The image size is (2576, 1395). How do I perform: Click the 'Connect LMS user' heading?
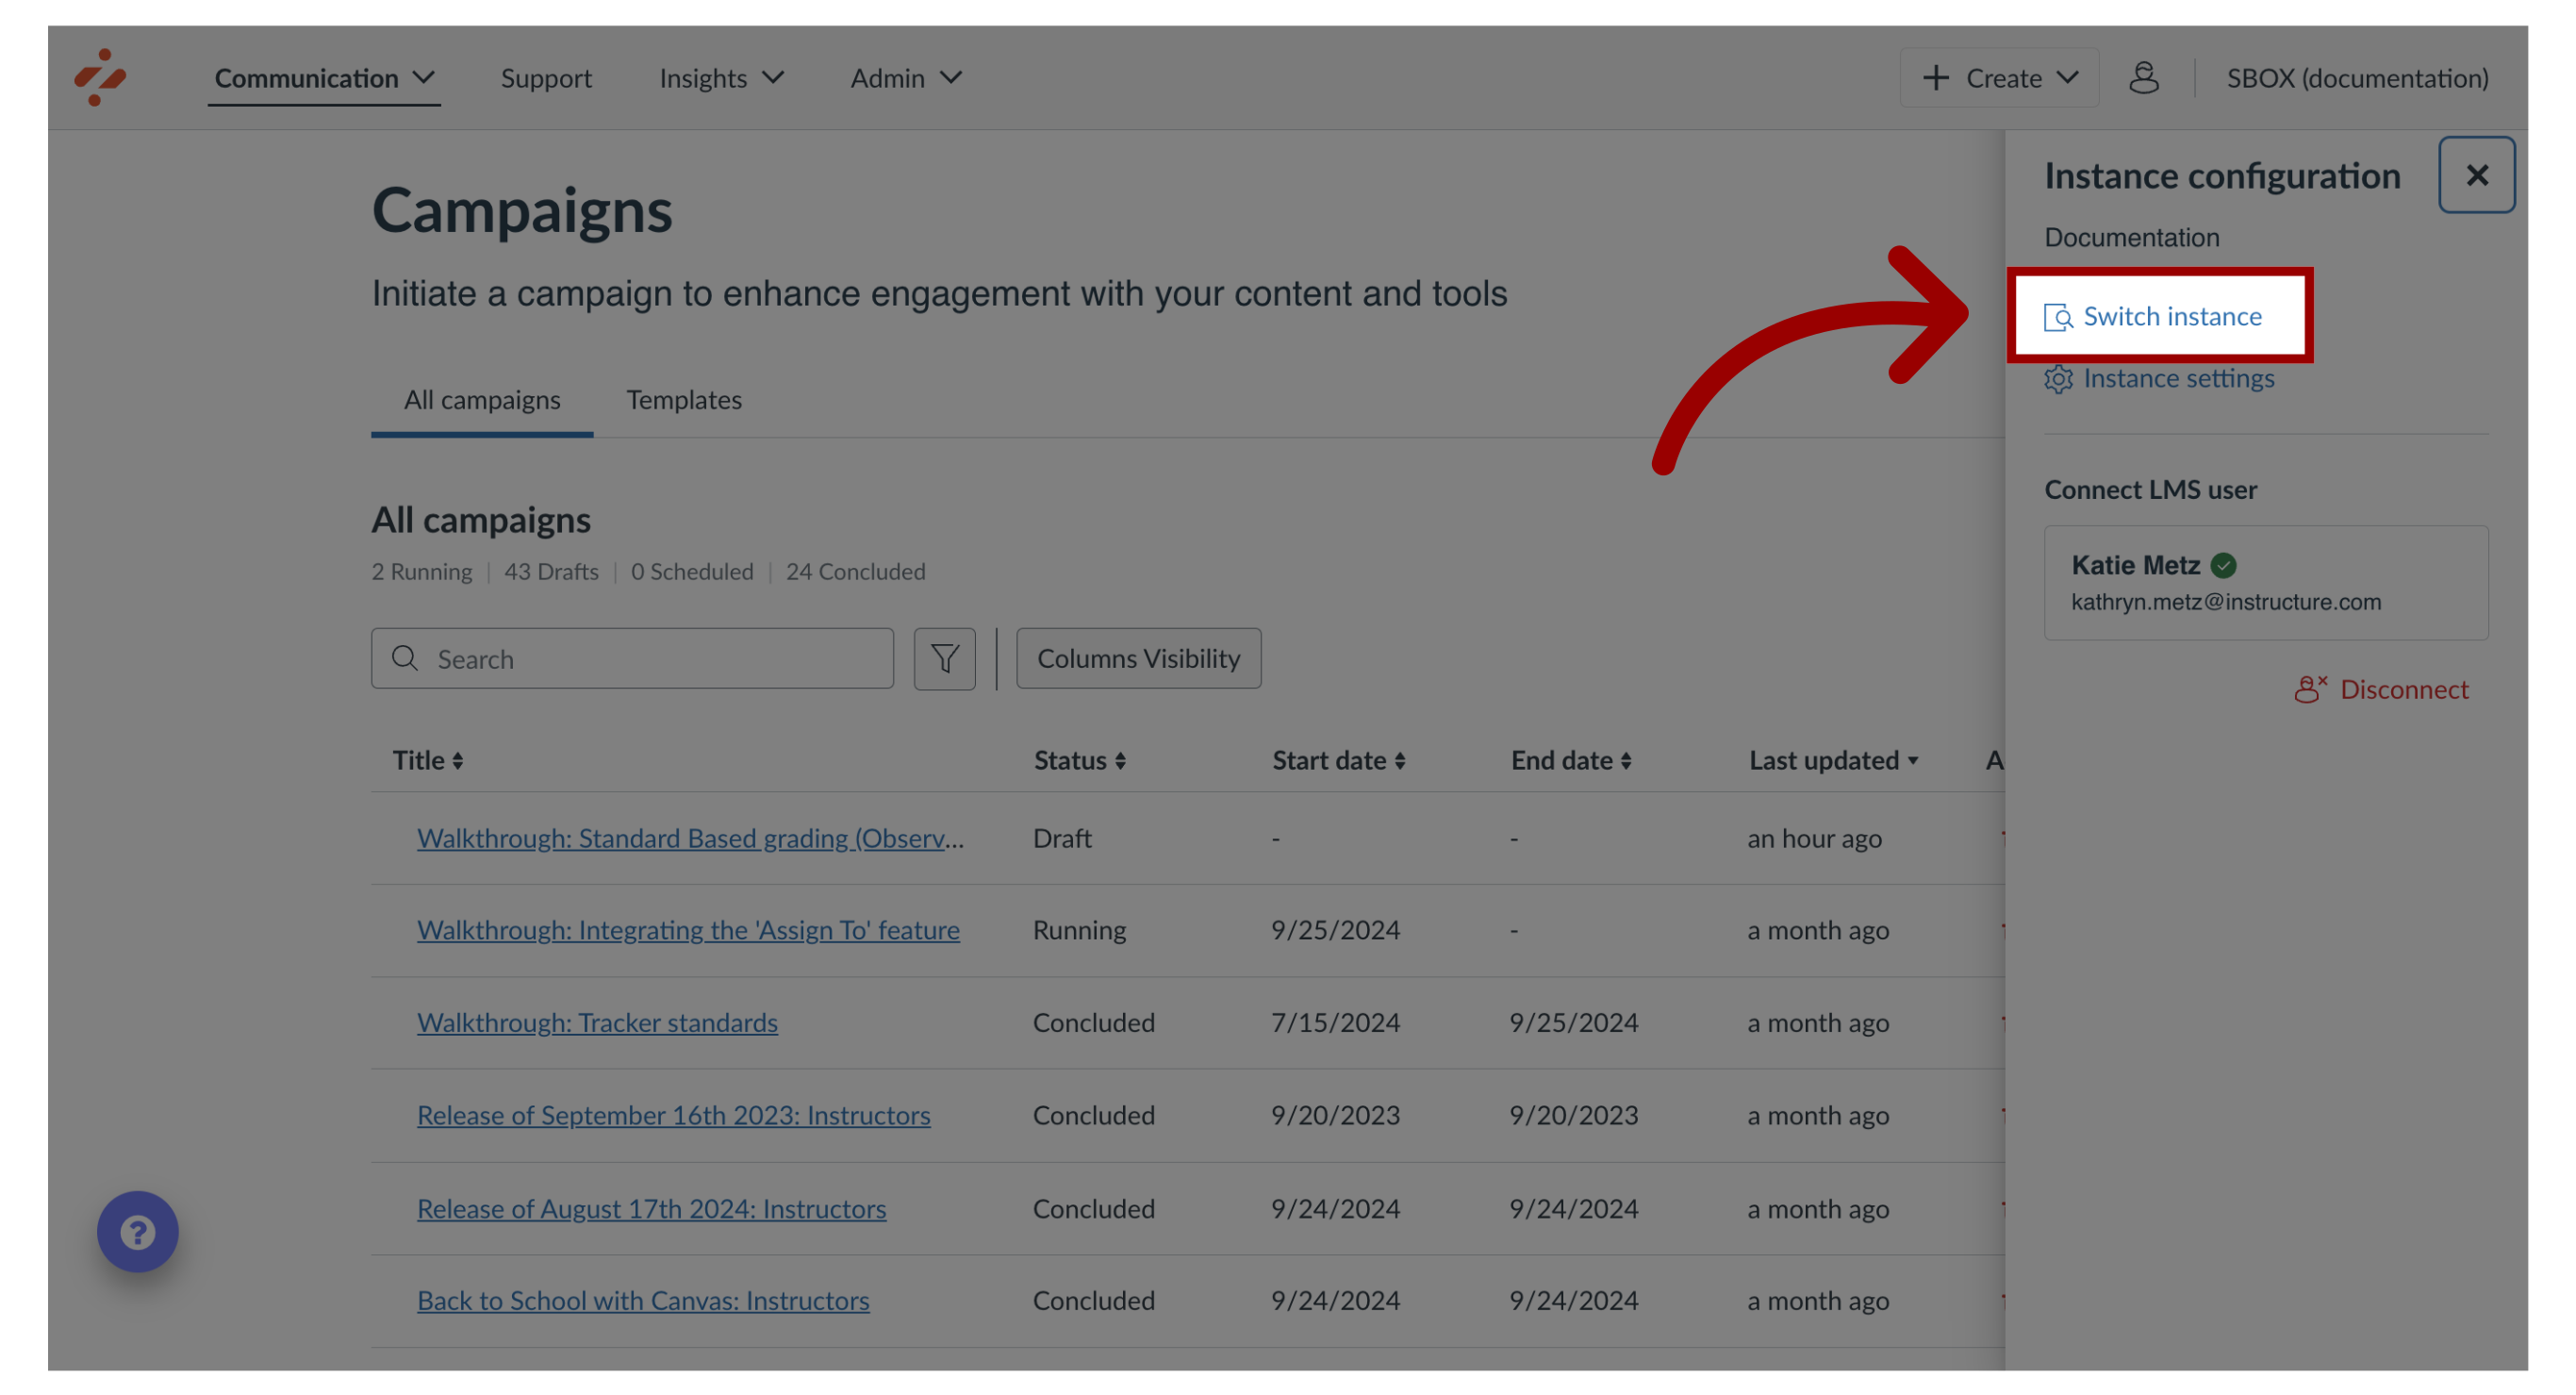coord(2150,490)
